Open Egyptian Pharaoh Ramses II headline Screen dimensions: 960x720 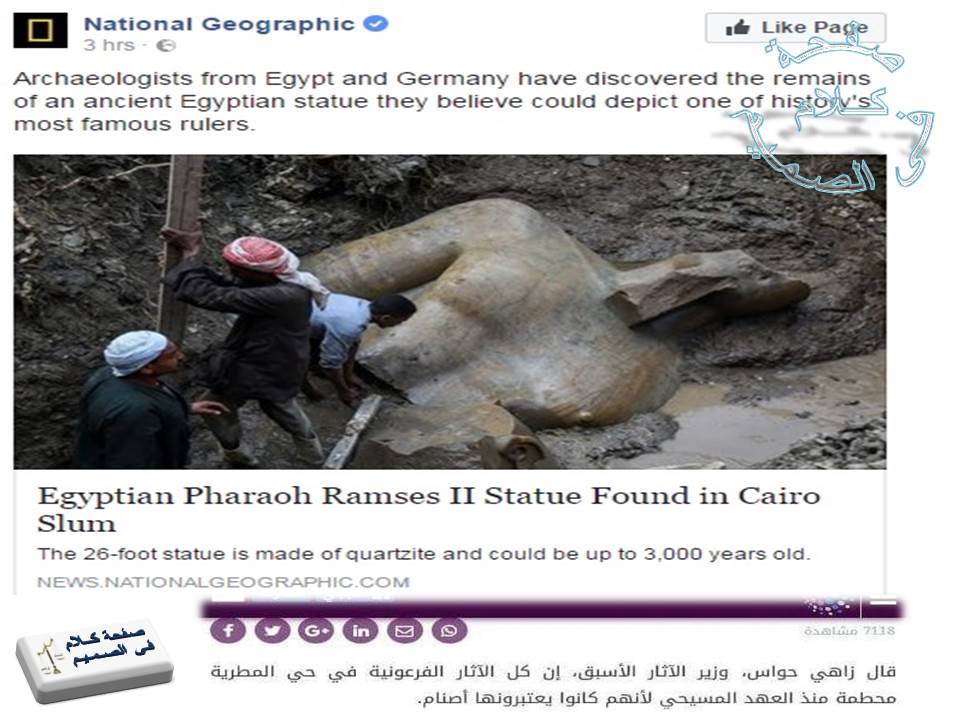pyautogui.click(x=429, y=509)
